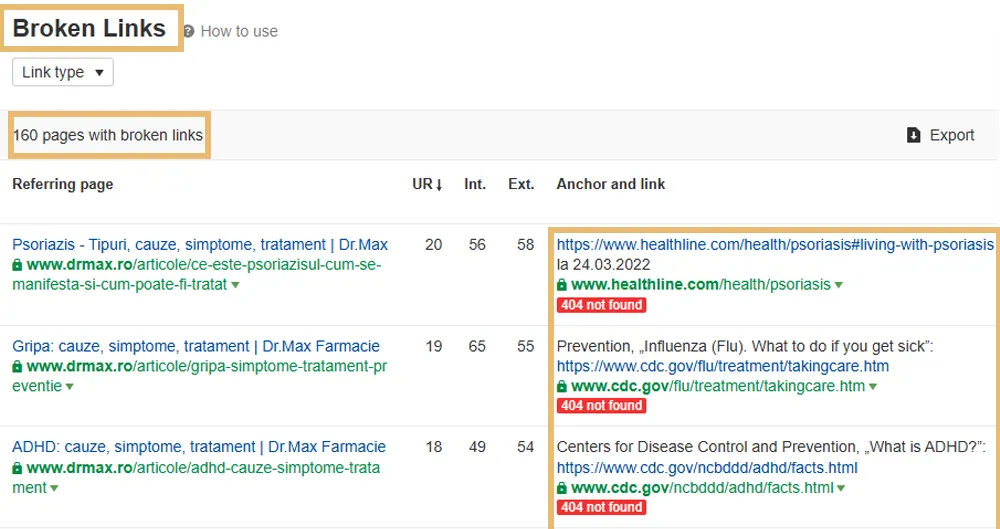Expand the arrow after the gripa drmax.ro URL
Image resolution: width=1000 pixels, height=529 pixels.
69,387
